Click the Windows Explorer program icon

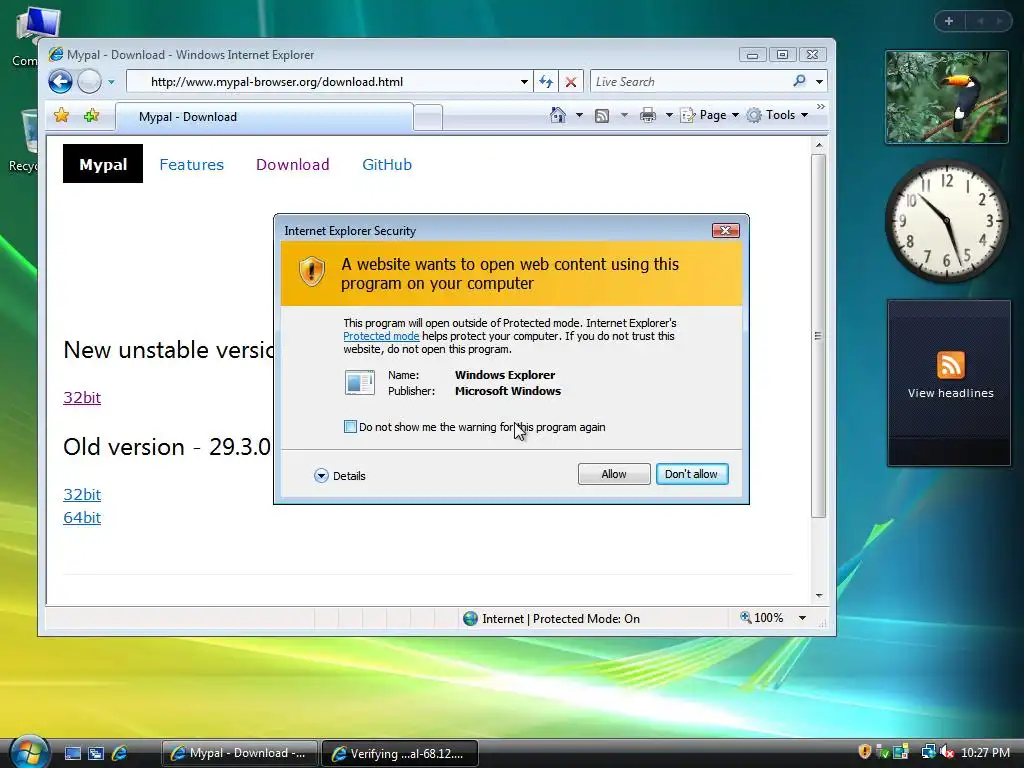(x=360, y=383)
